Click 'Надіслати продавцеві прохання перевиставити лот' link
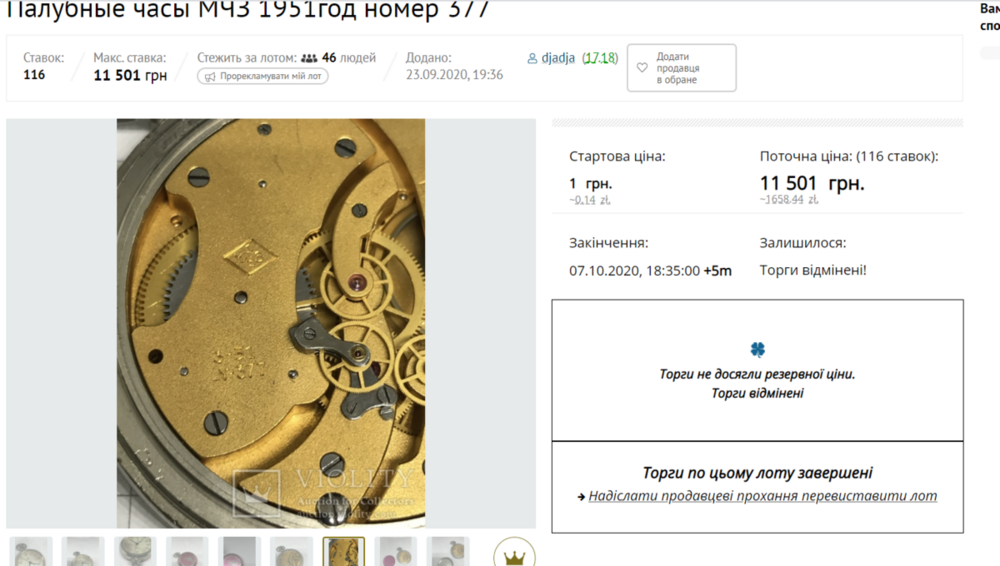The height and width of the screenshot is (566, 1000). coord(763,496)
